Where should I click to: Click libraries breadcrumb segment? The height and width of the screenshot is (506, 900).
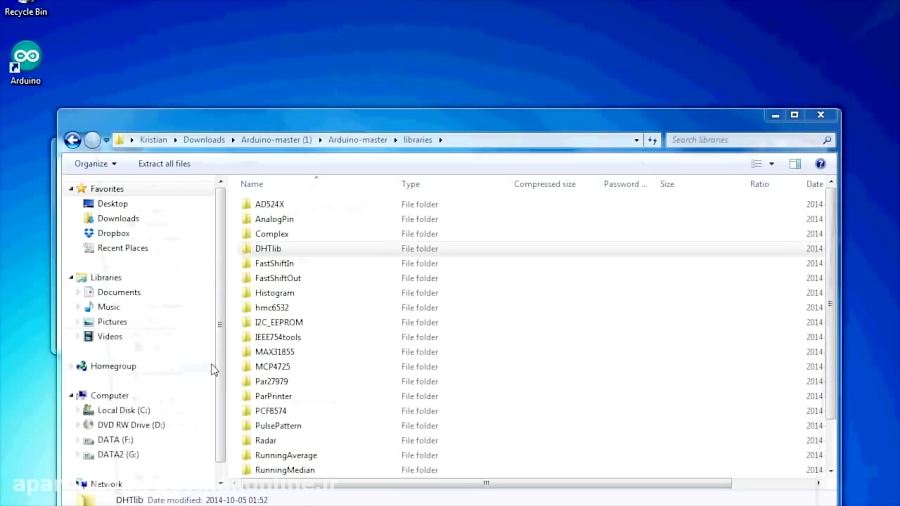point(417,140)
